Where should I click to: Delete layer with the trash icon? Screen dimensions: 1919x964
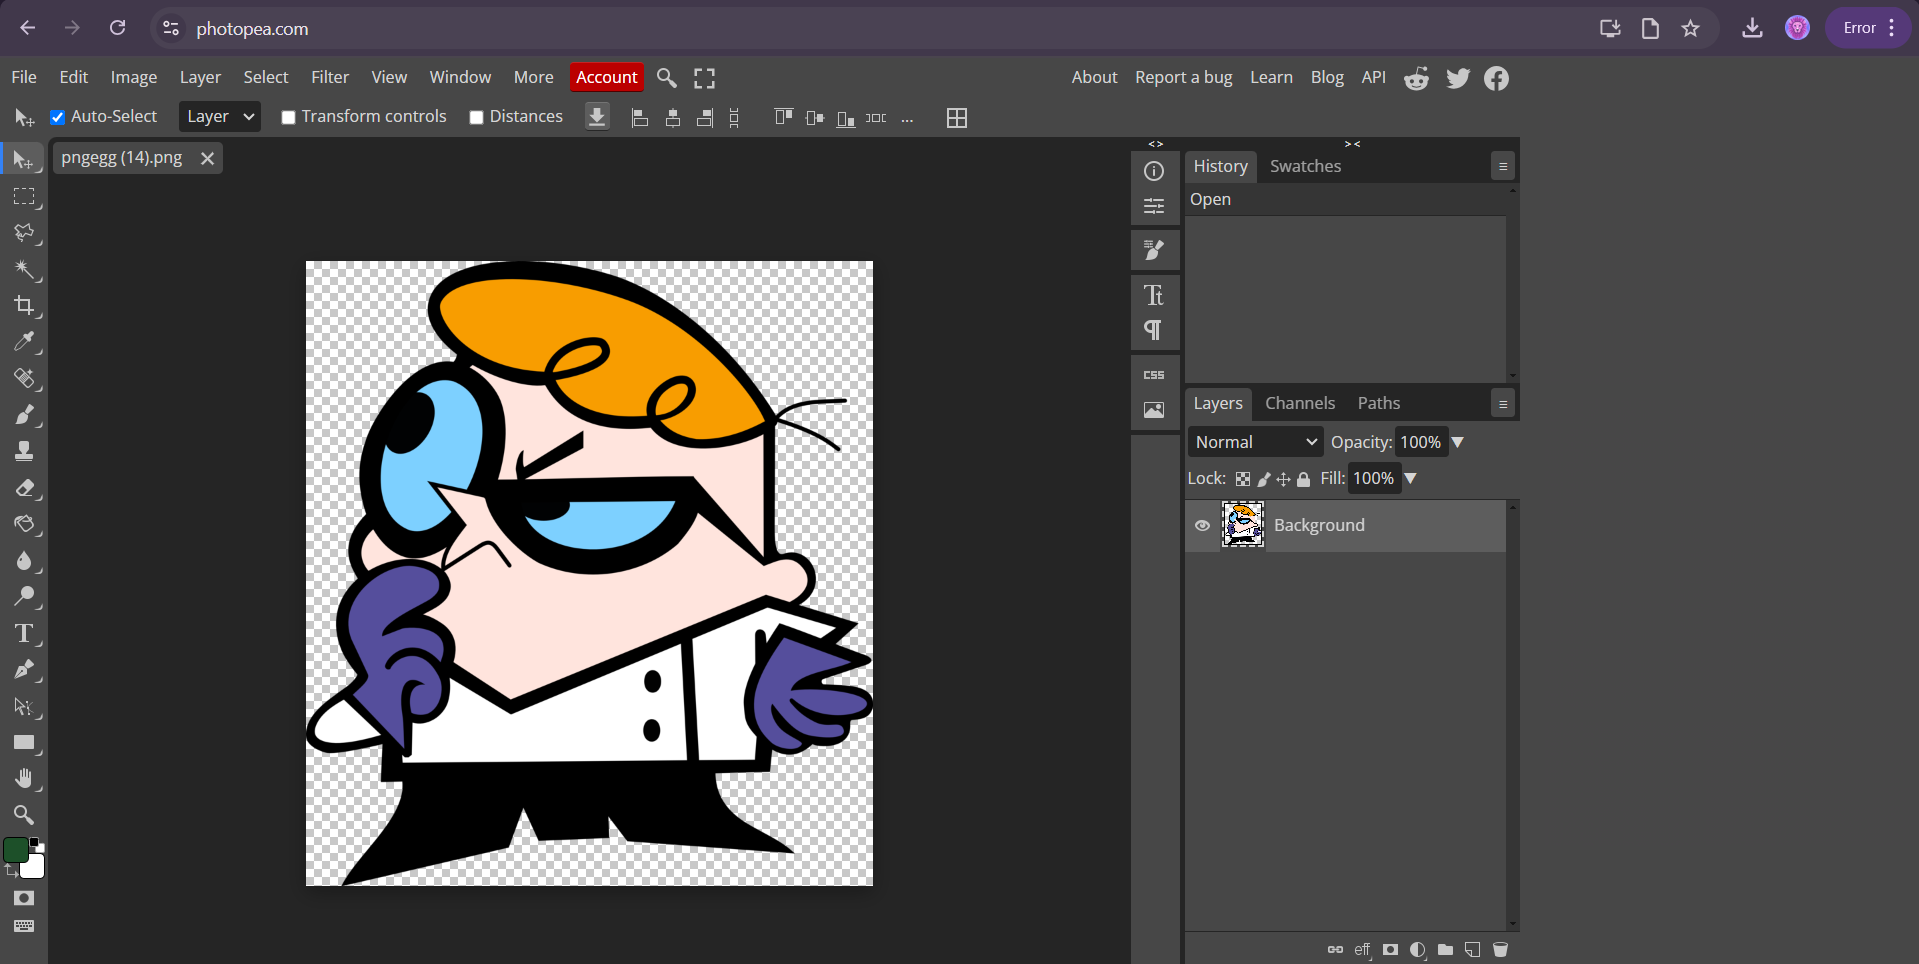click(1500, 950)
